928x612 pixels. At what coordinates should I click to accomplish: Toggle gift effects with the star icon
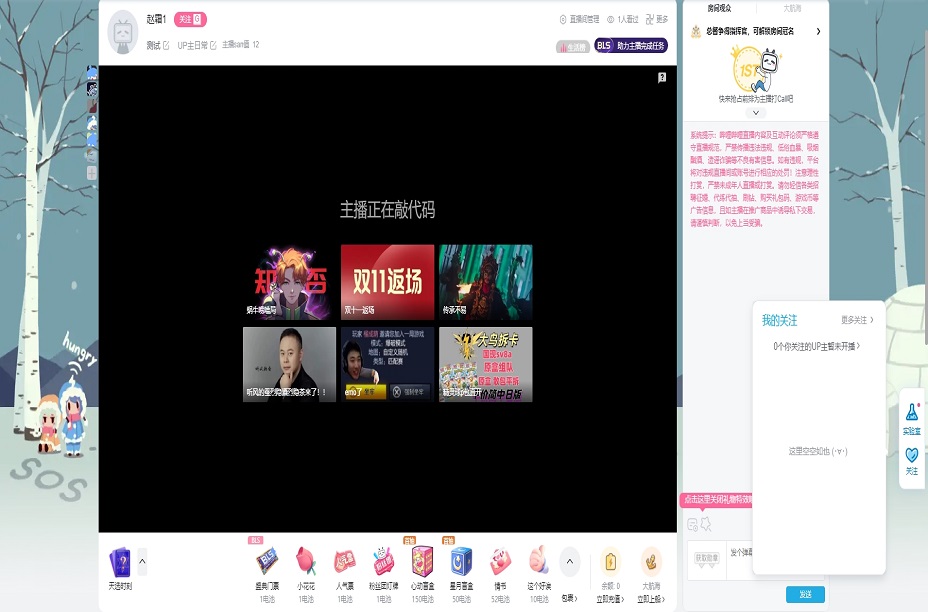click(x=706, y=524)
